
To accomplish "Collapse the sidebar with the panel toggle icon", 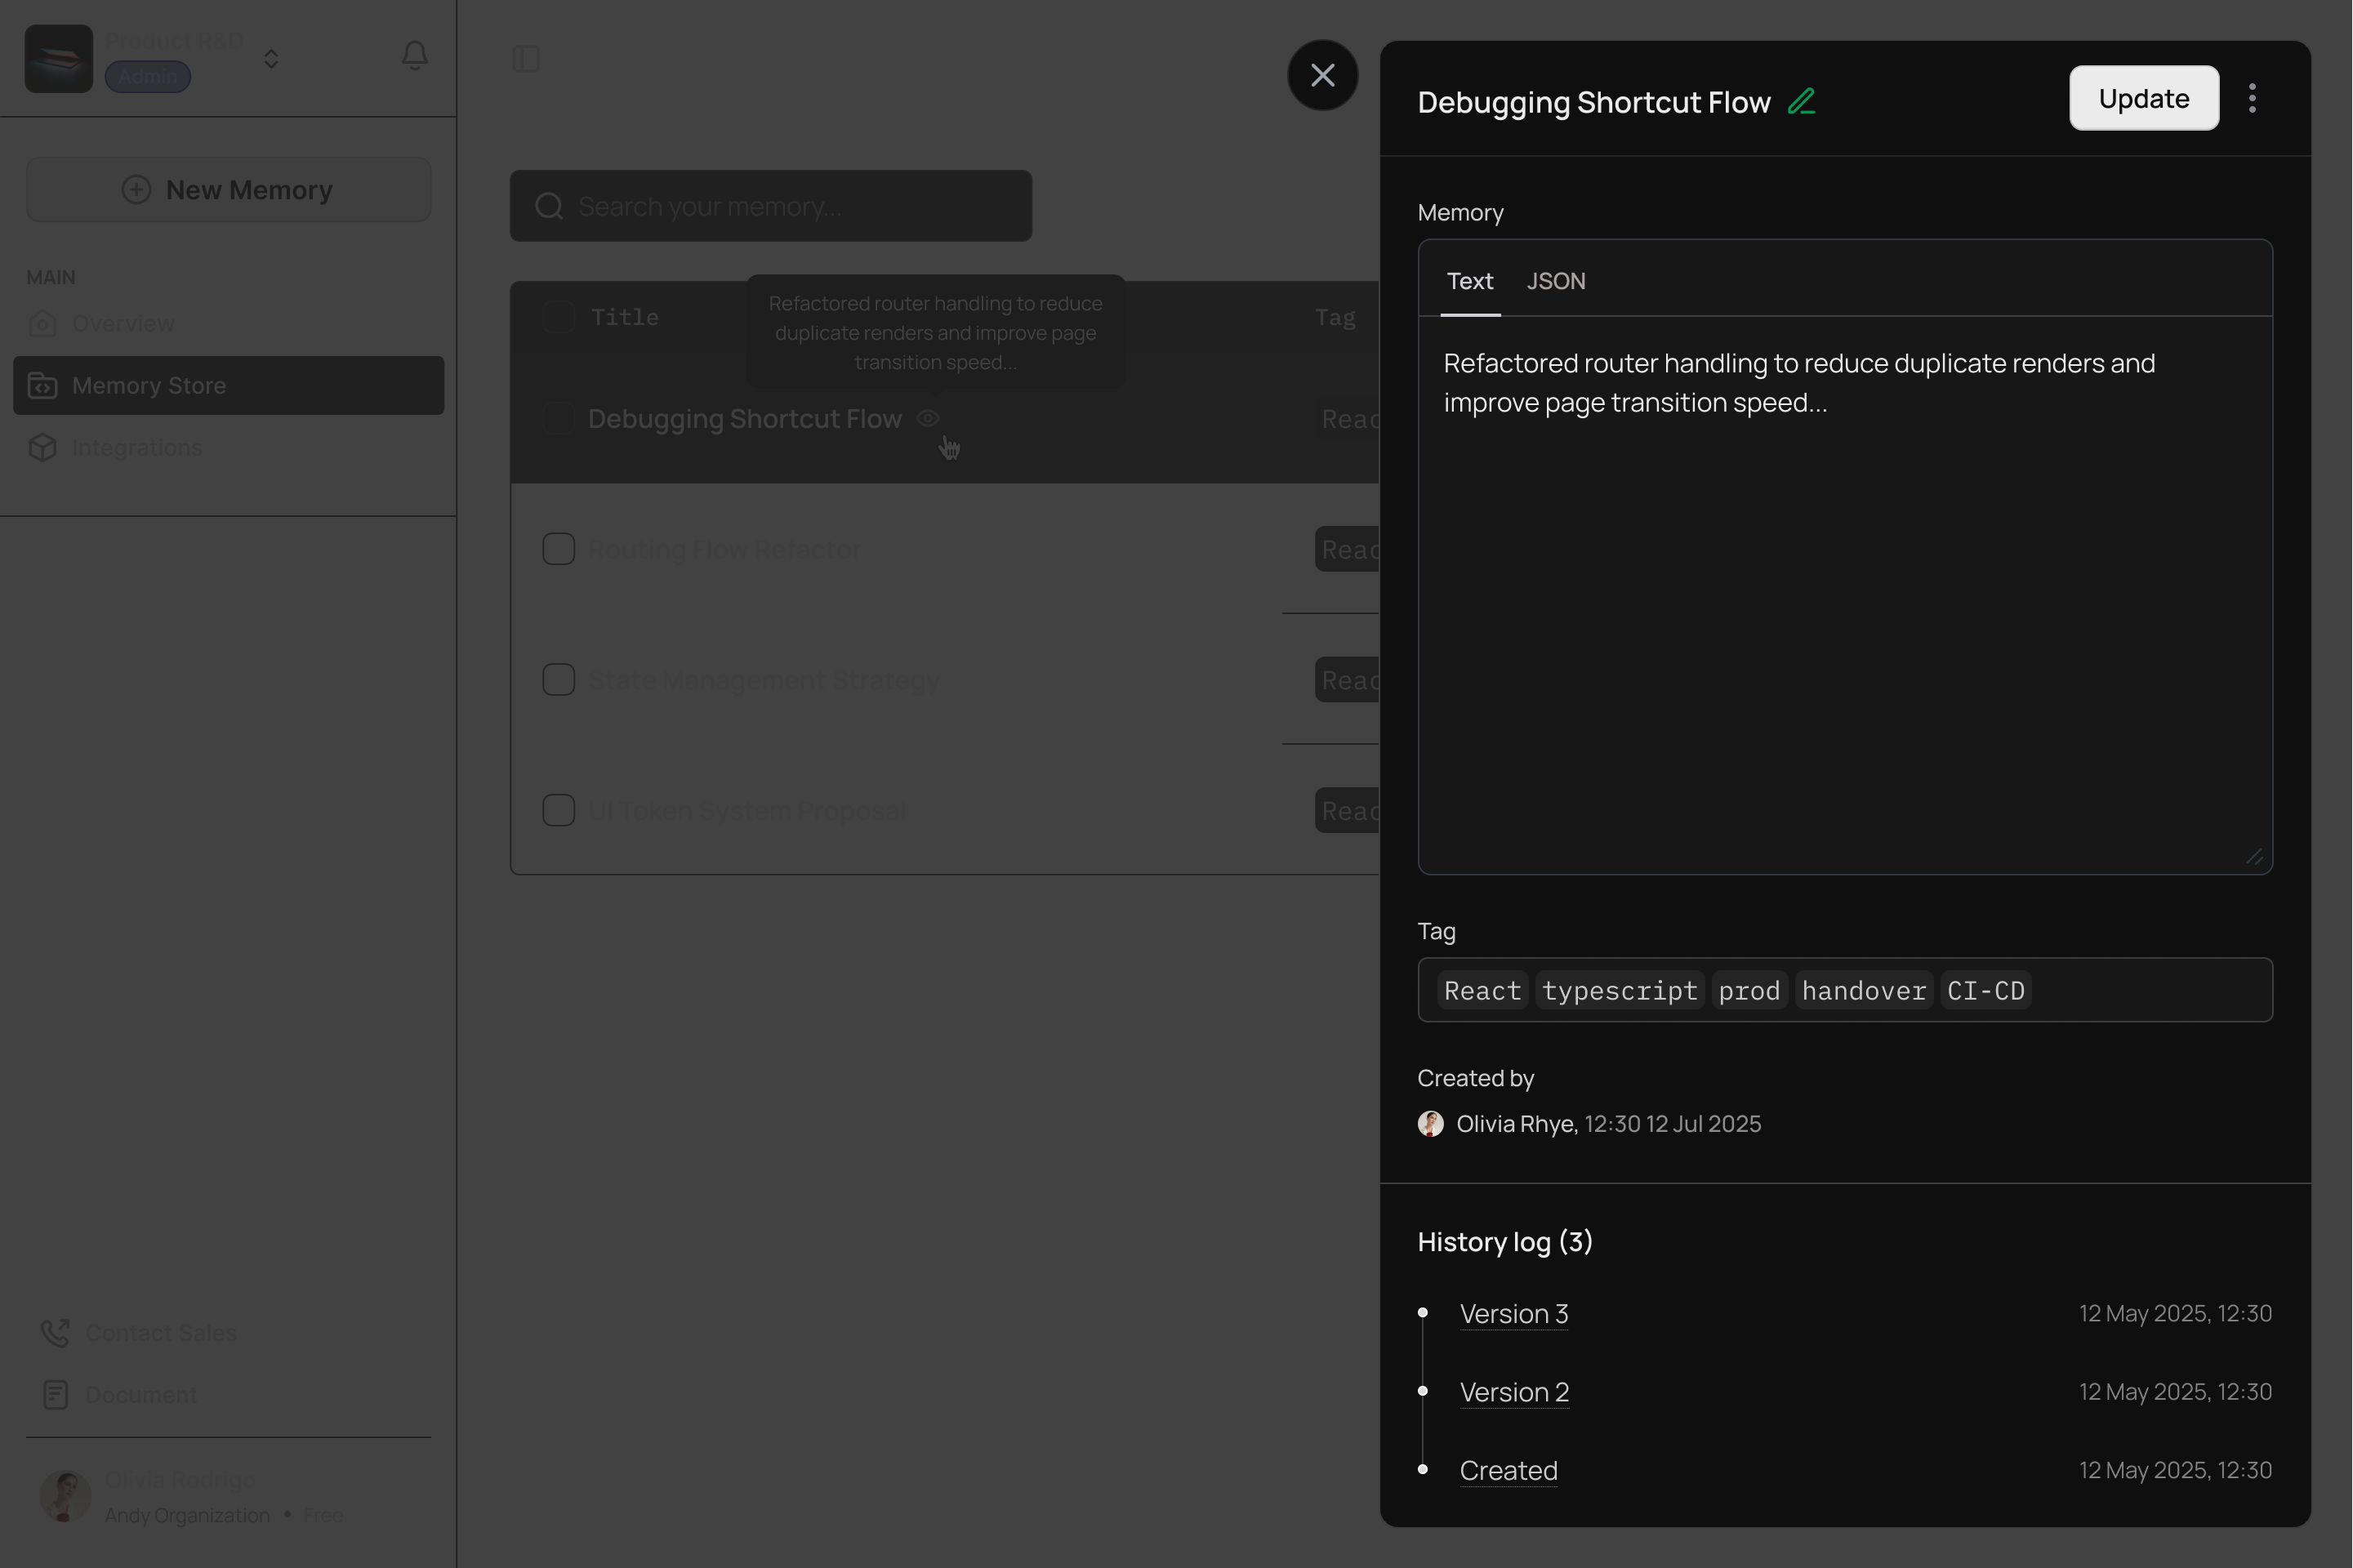I will click(526, 60).
